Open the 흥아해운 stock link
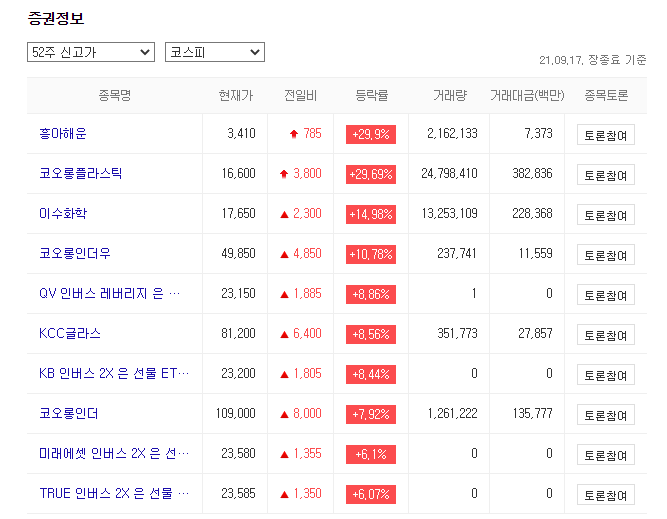The image size is (667, 519). (x=63, y=134)
